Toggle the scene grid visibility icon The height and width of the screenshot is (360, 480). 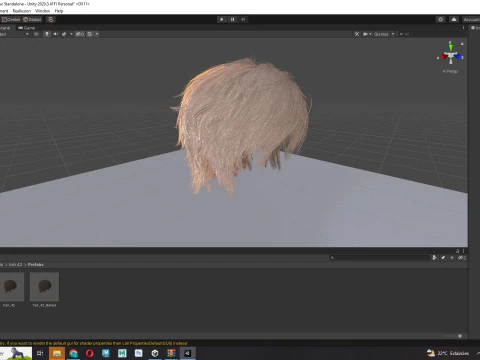click(x=89, y=34)
